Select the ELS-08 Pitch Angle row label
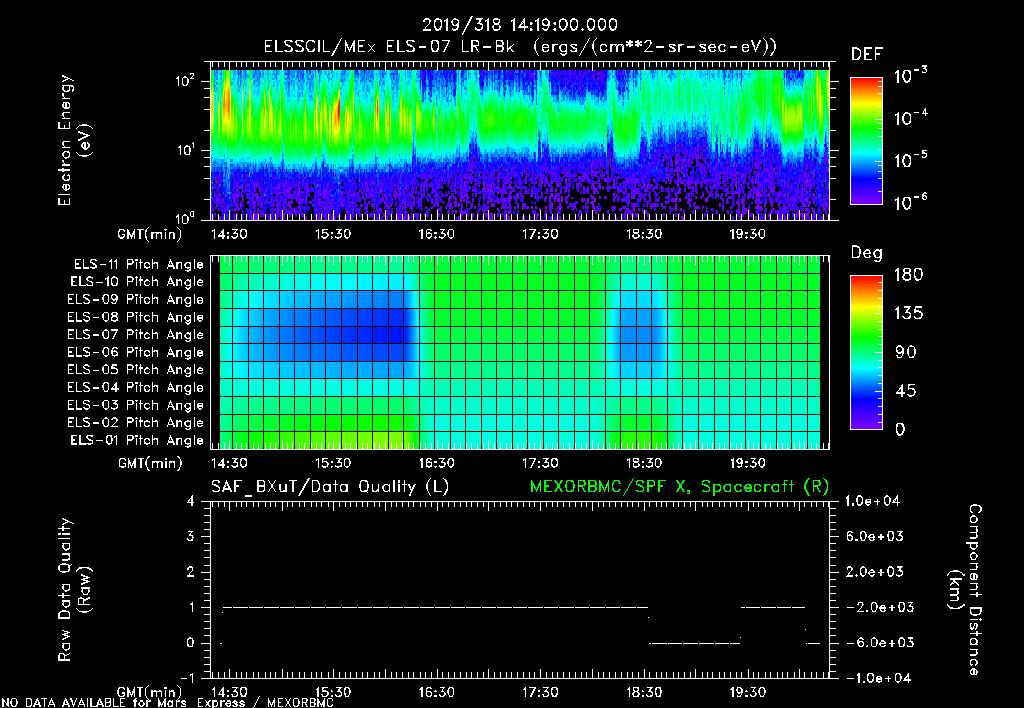This screenshot has width=1024, height=708. coord(136,317)
